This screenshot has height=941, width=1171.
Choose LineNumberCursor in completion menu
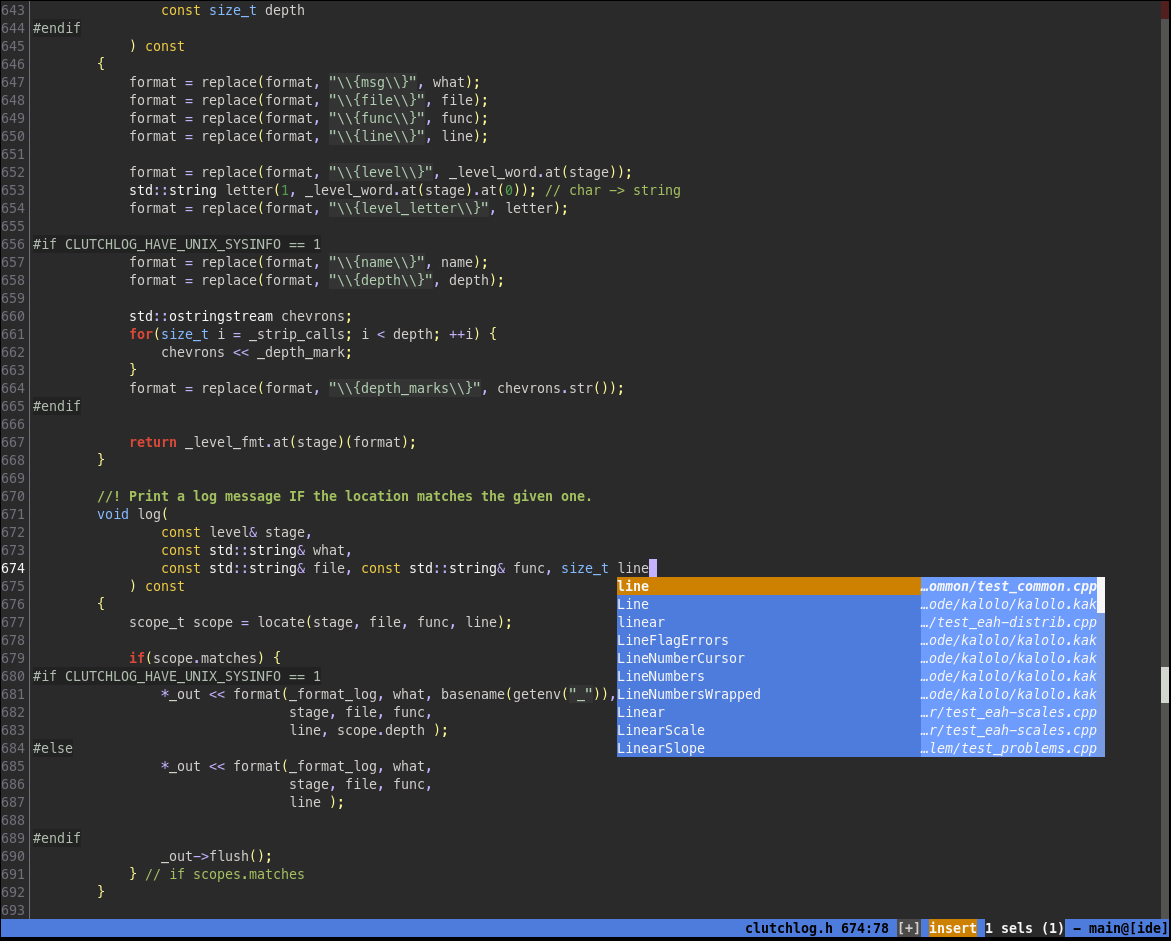click(681, 659)
